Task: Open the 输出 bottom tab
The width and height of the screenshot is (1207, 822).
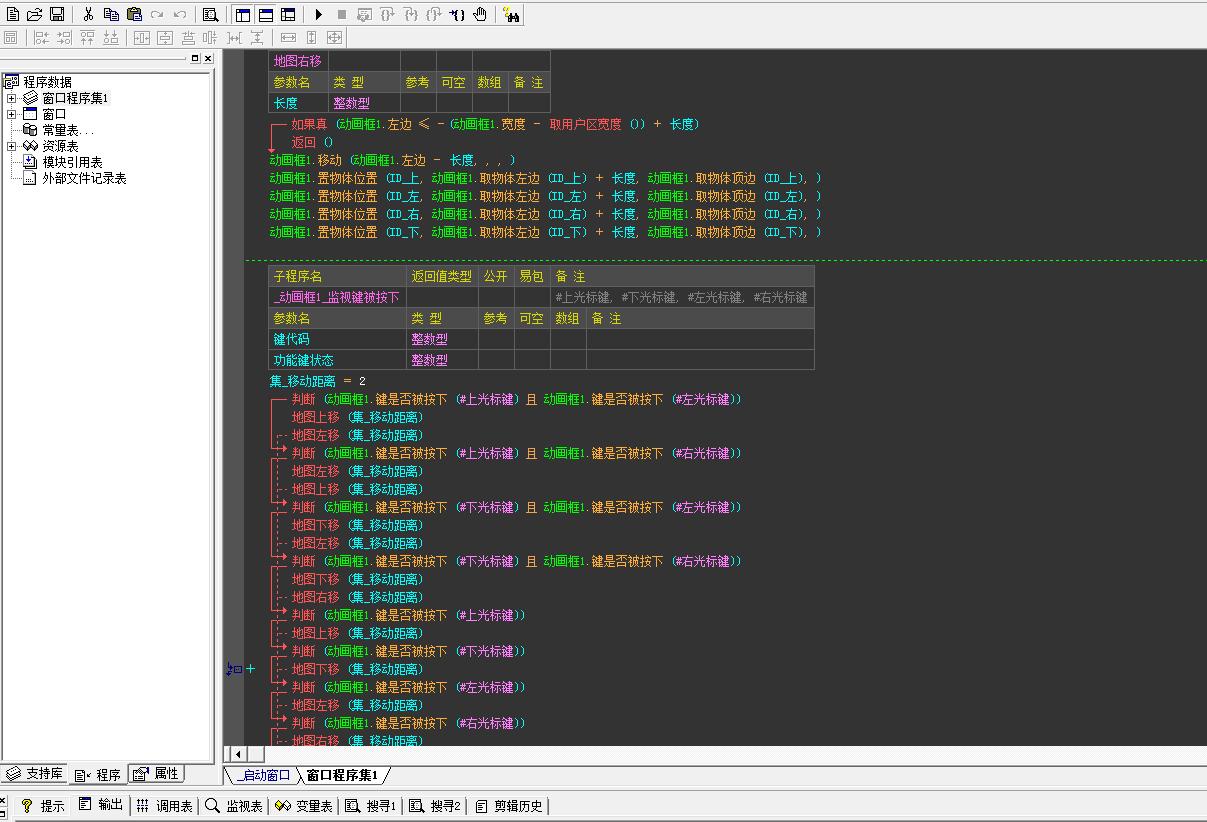Action: [101, 806]
